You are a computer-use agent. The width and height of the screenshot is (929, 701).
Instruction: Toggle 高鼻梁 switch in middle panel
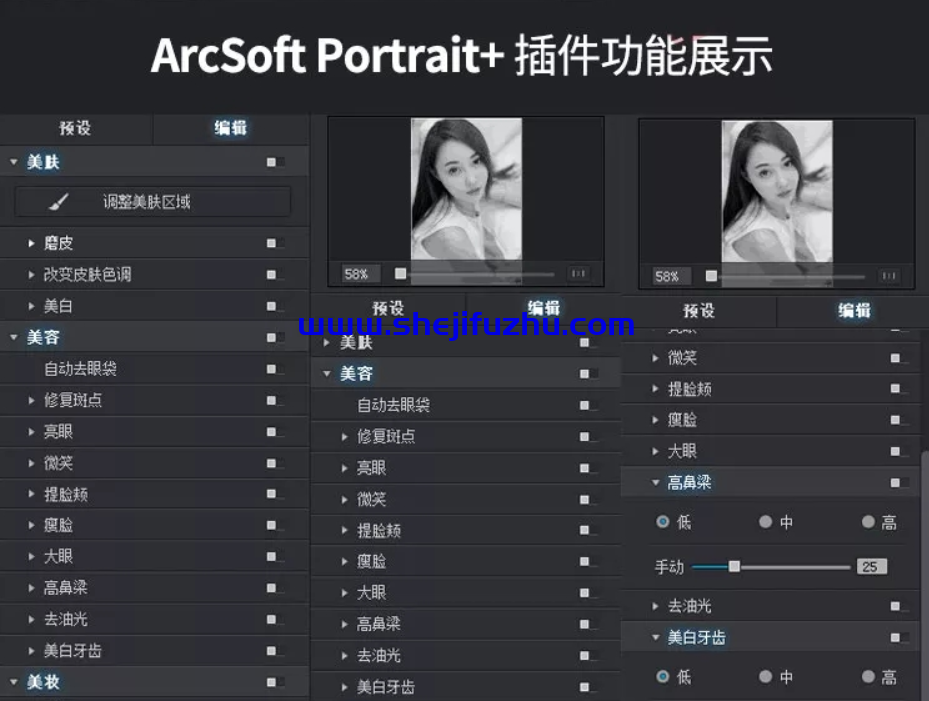[x=588, y=624]
